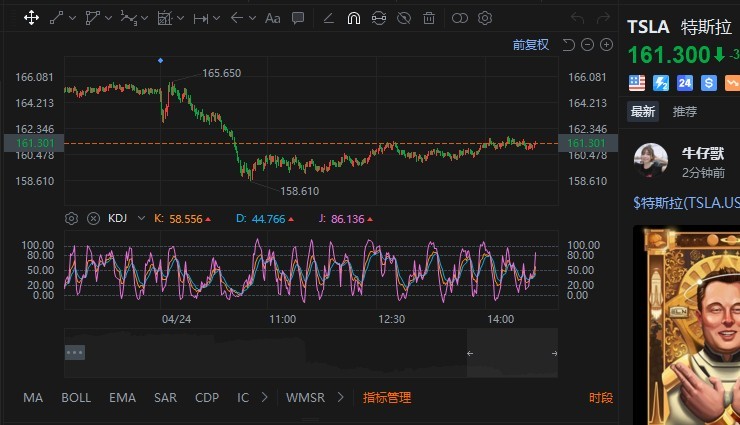Image resolution: width=740 pixels, height=425 pixels.
Task: Open KDJ indicator settings gear
Action: [x=71, y=218]
